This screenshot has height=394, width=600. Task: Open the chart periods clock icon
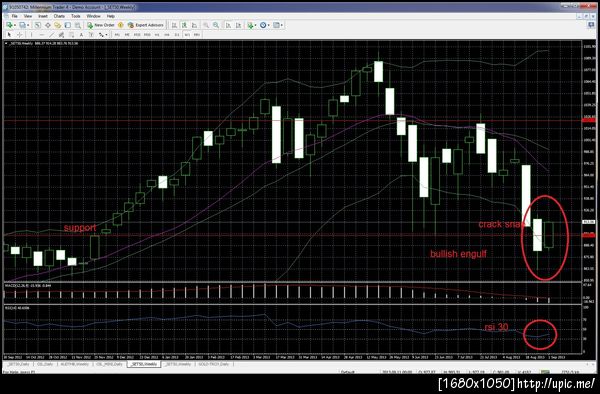263,25
